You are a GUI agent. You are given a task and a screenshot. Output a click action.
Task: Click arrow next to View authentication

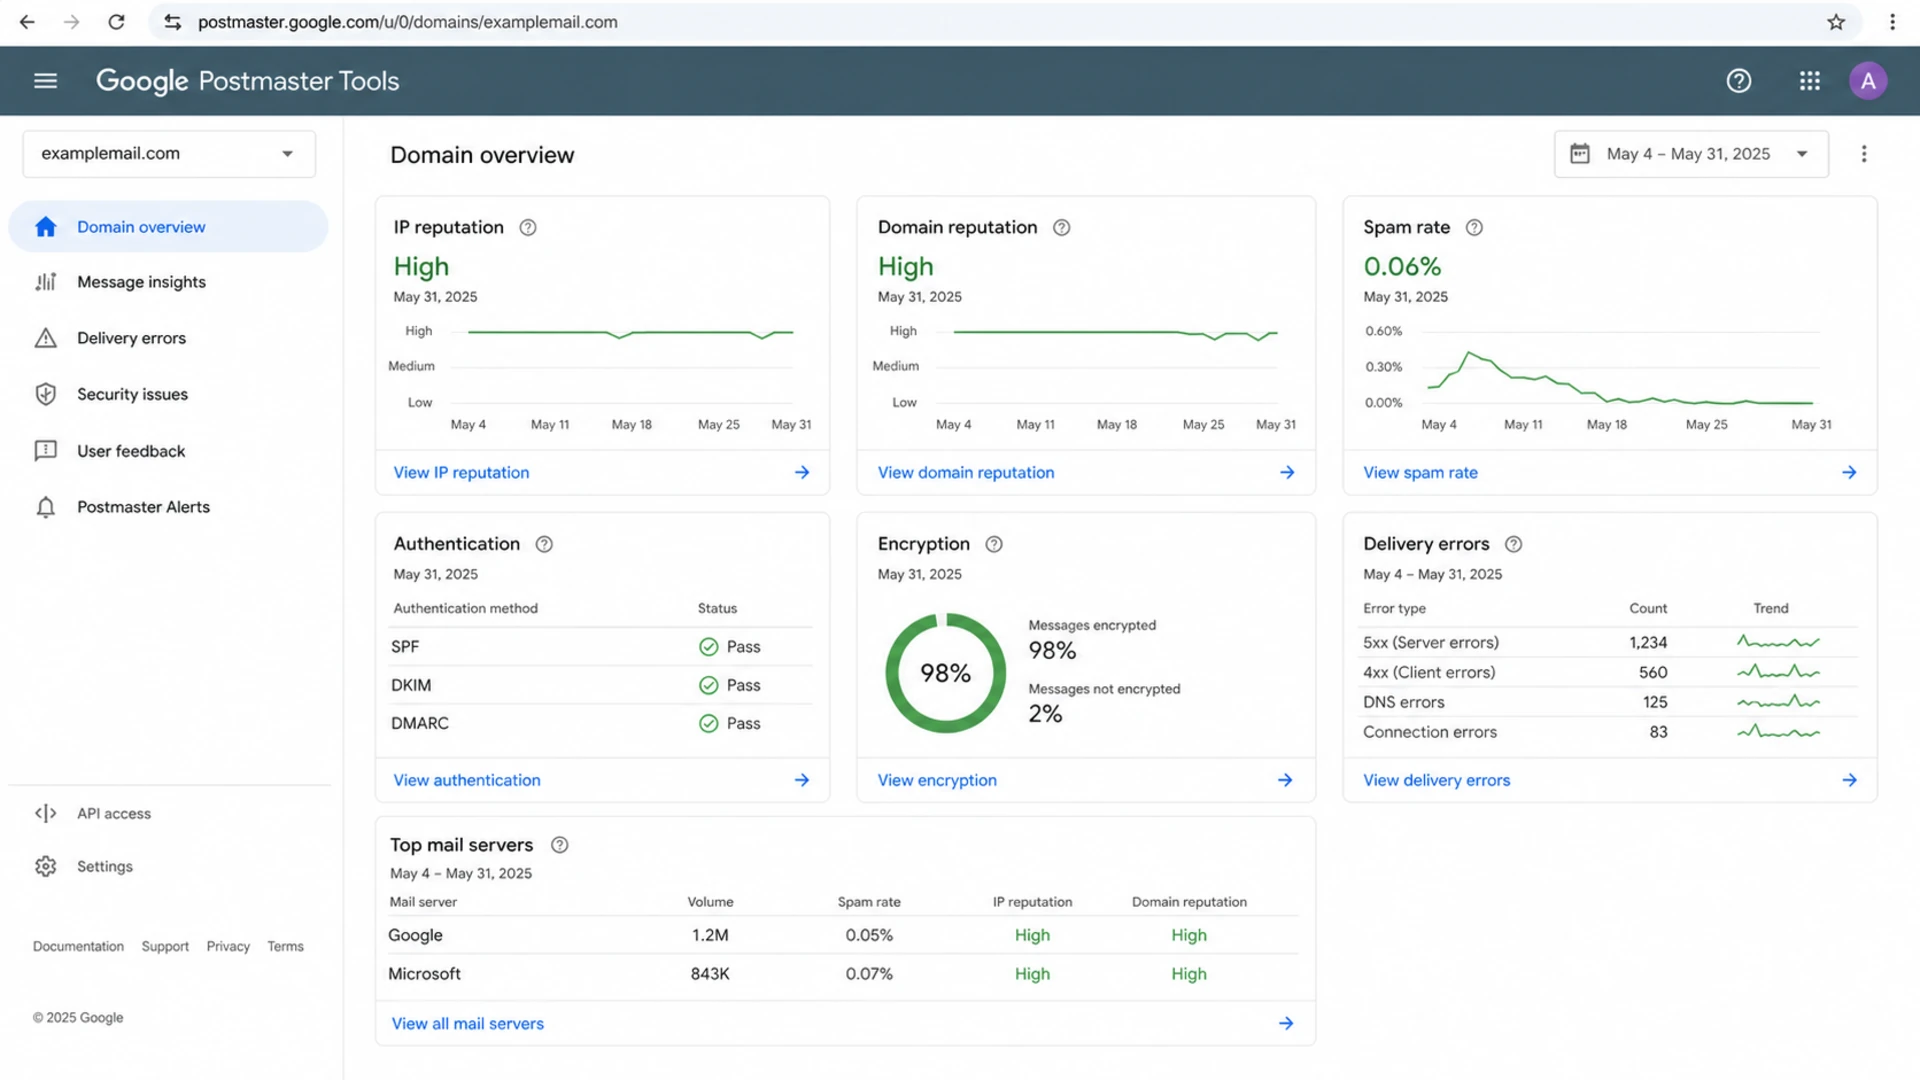pyautogui.click(x=802, y=780)
